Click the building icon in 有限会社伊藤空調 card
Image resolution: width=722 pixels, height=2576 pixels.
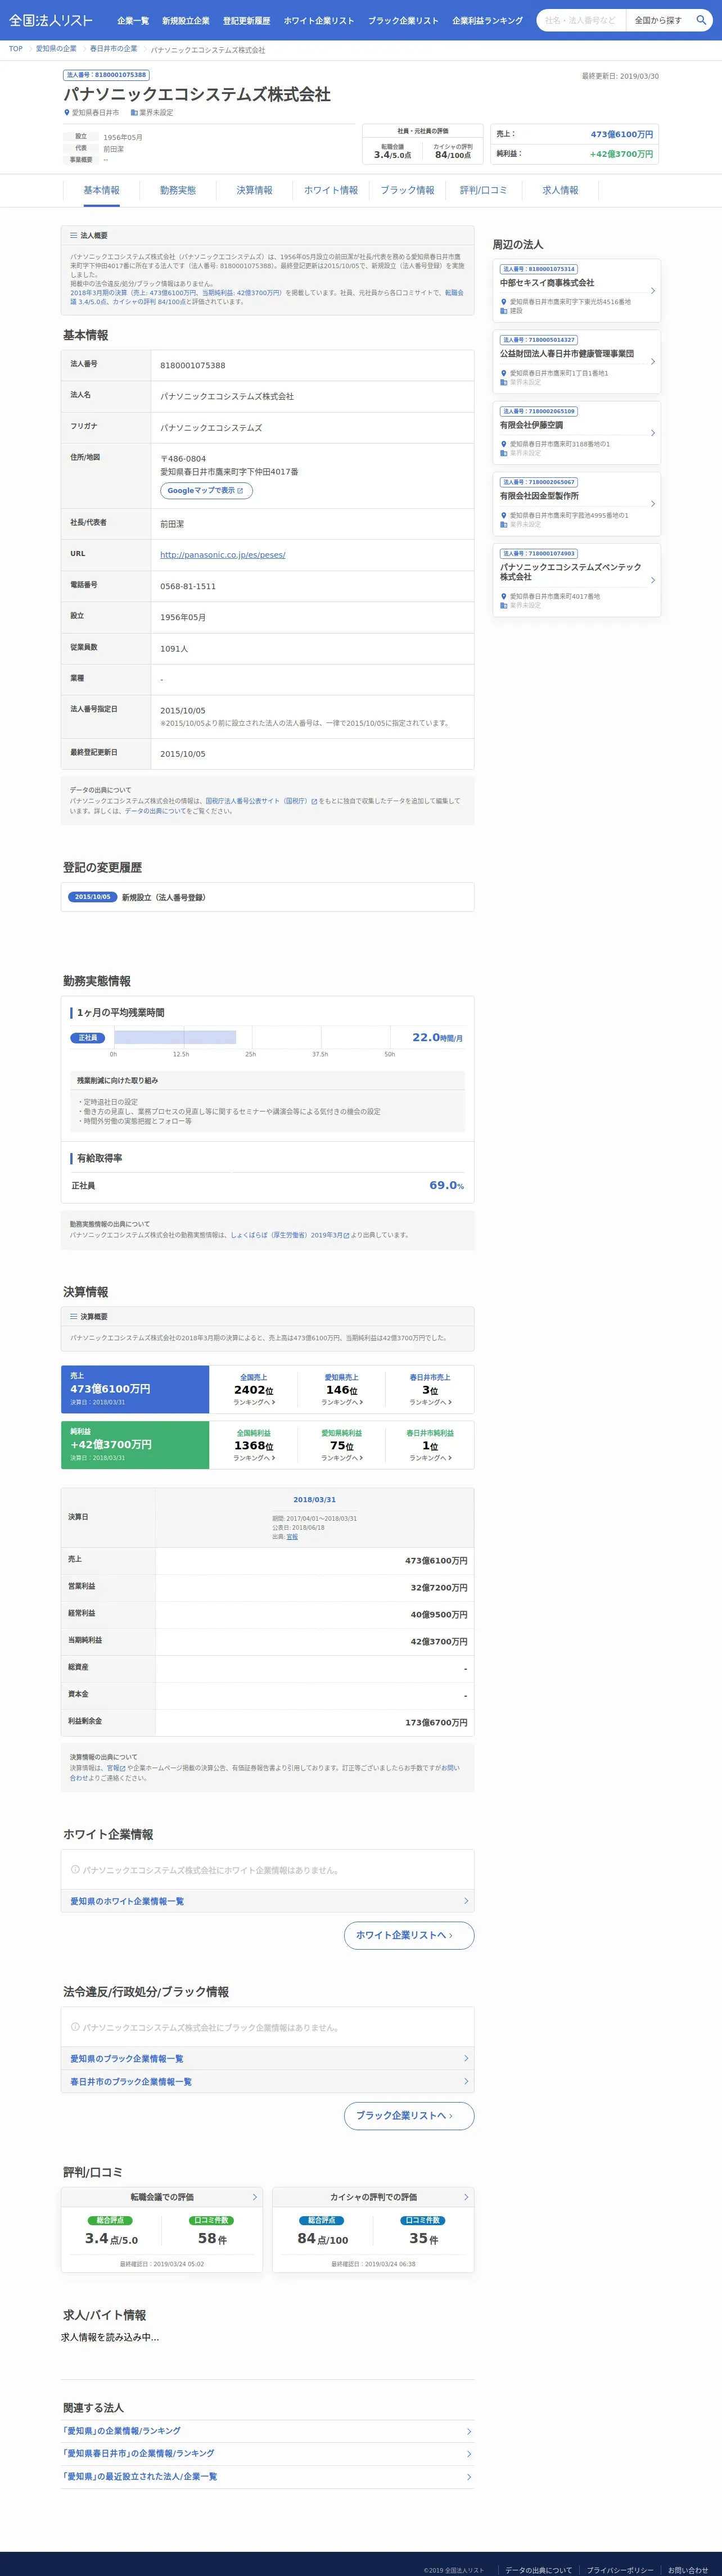(503, 453)
